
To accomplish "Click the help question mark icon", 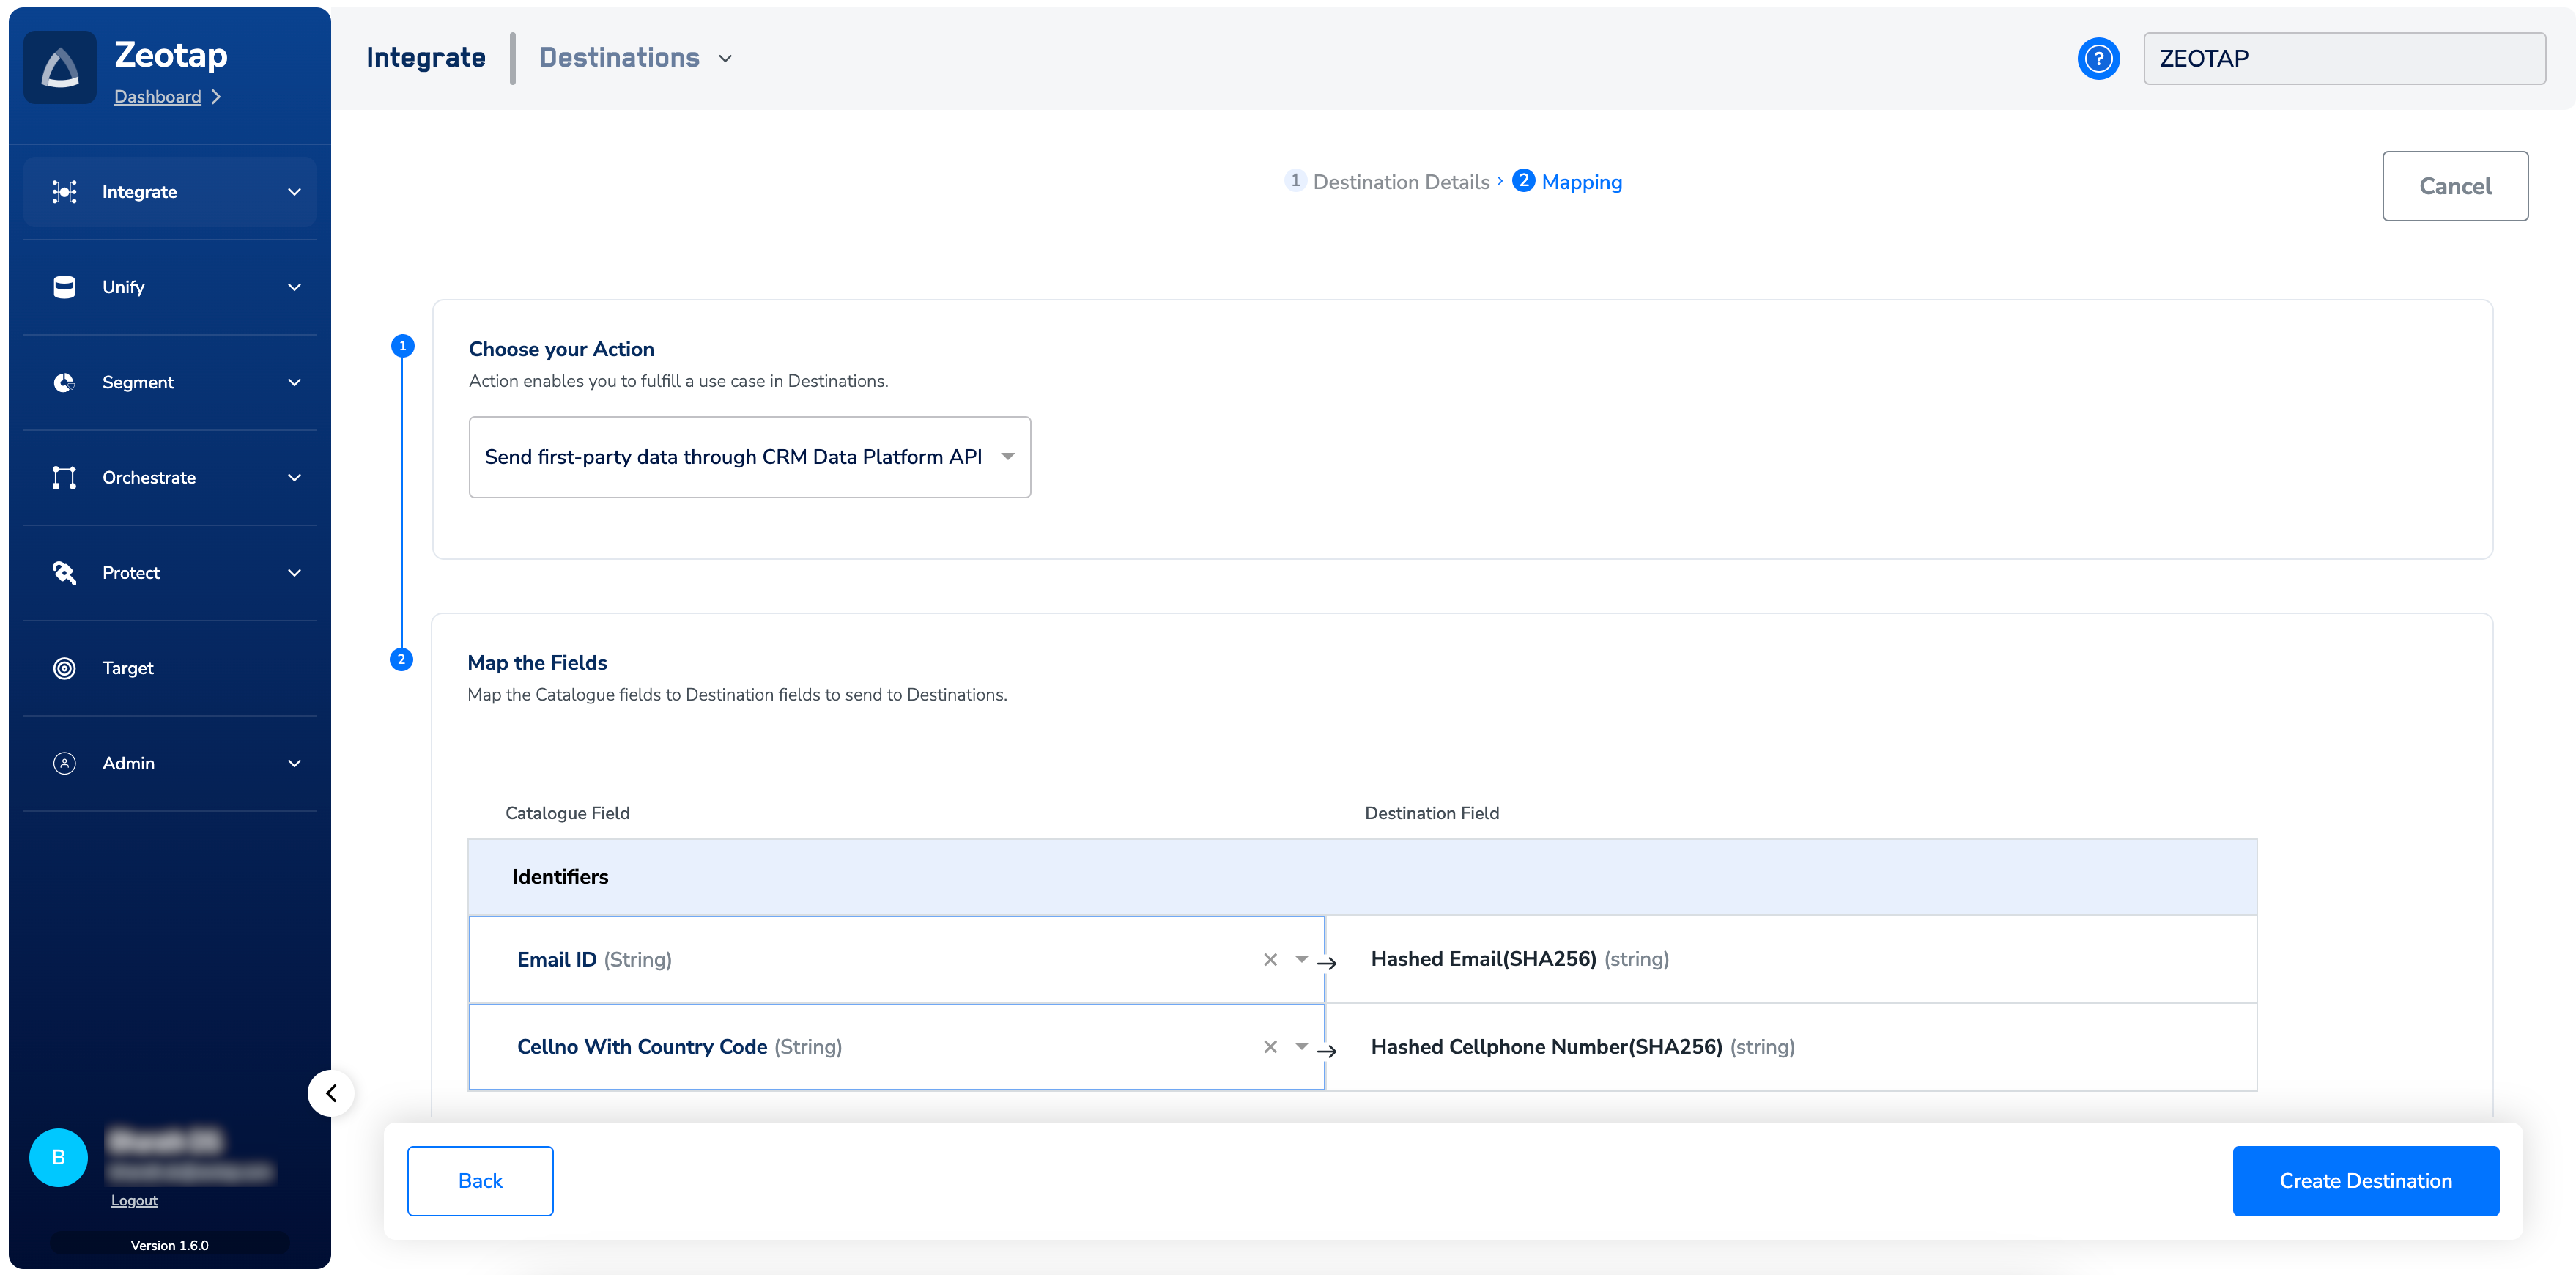I will pos(2098,58).
